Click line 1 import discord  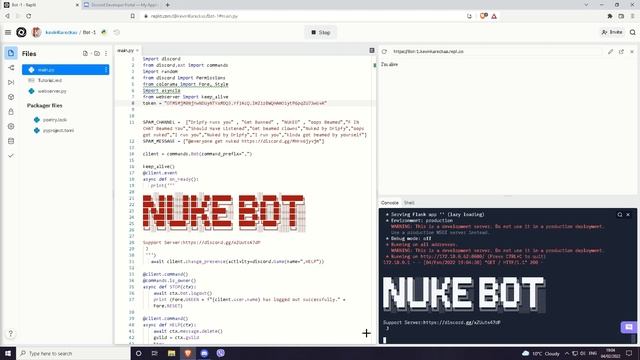161,59
